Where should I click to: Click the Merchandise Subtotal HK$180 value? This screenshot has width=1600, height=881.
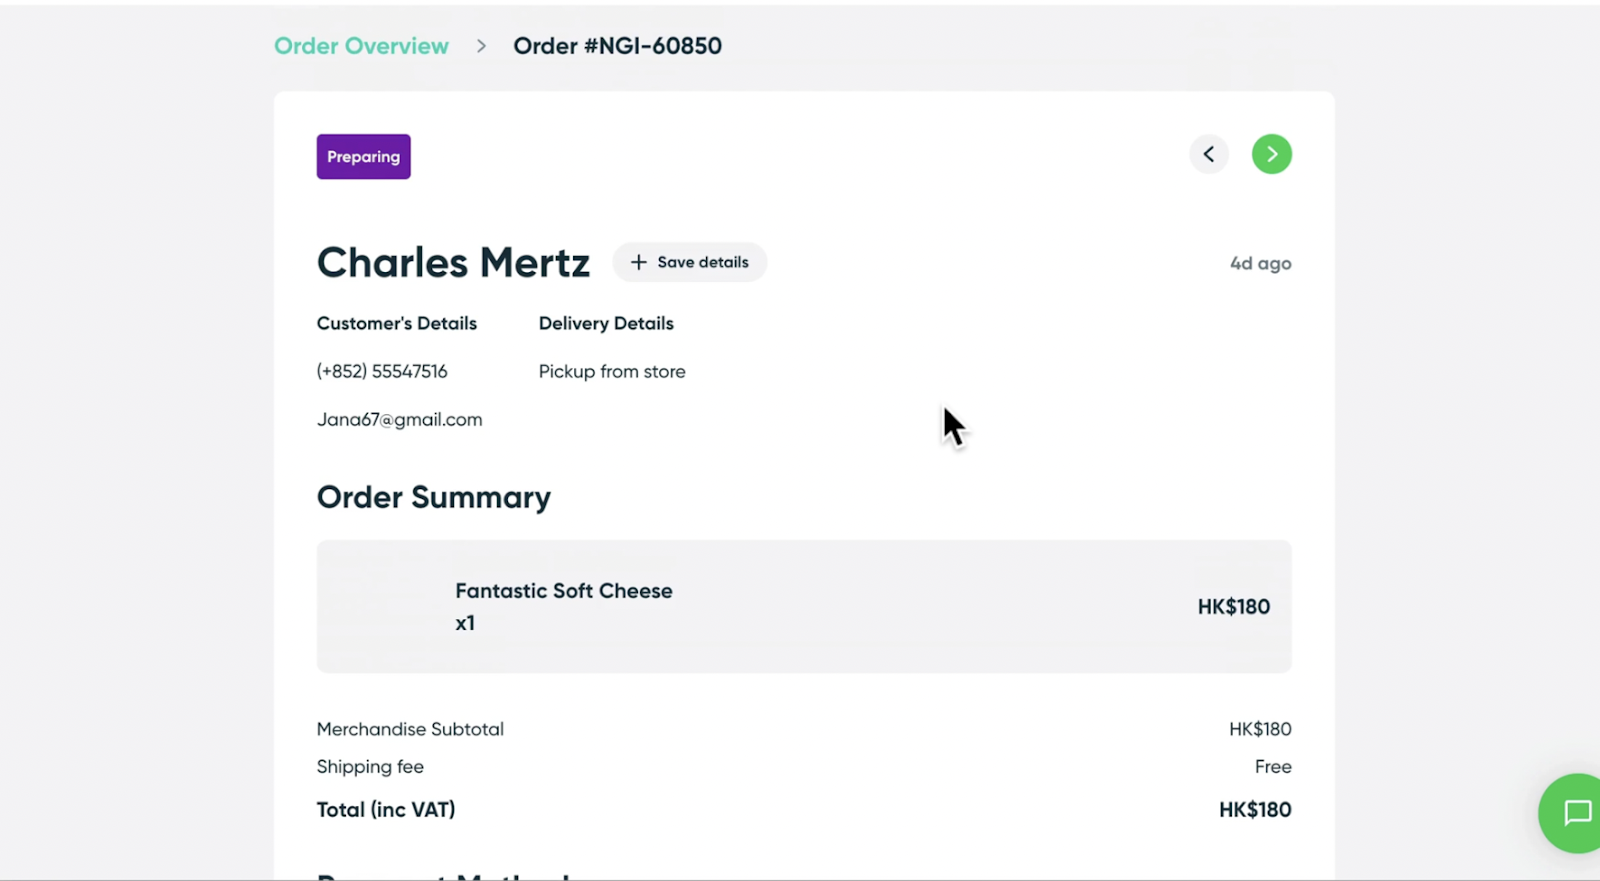click(x=1260, y=729)
